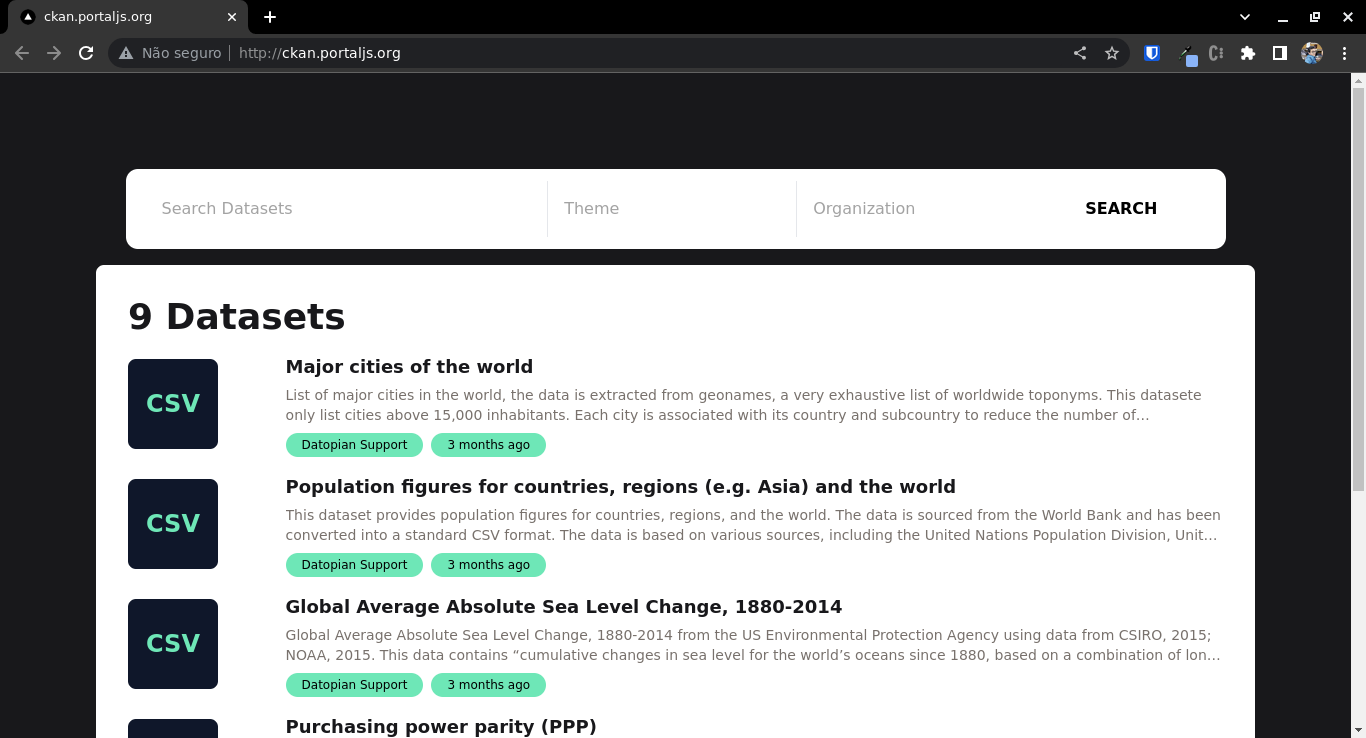Open the Bitwarden extension

click(x=1152, y=53)
